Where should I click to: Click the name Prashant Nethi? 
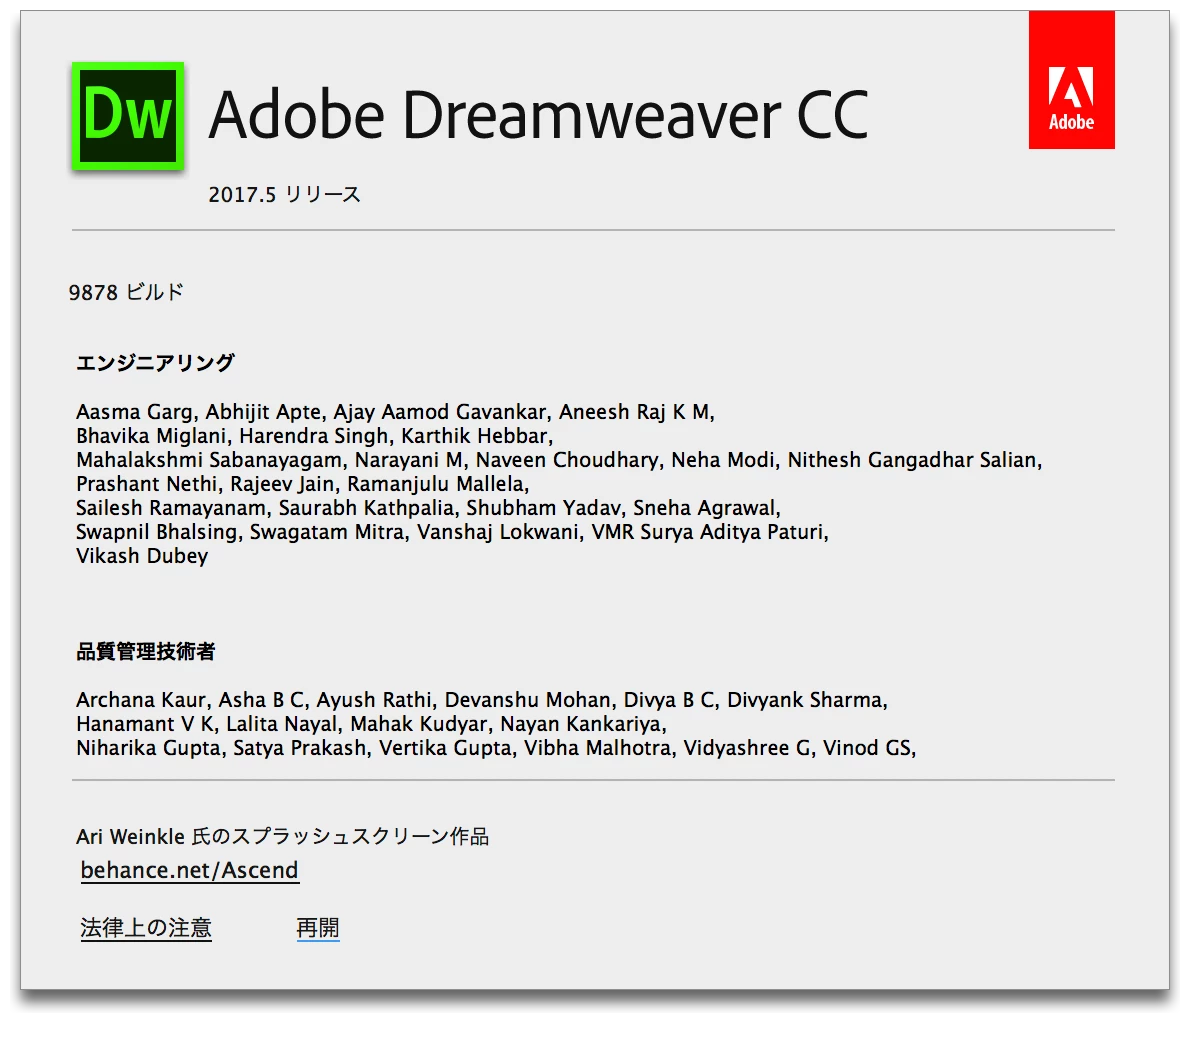point(146,484)
